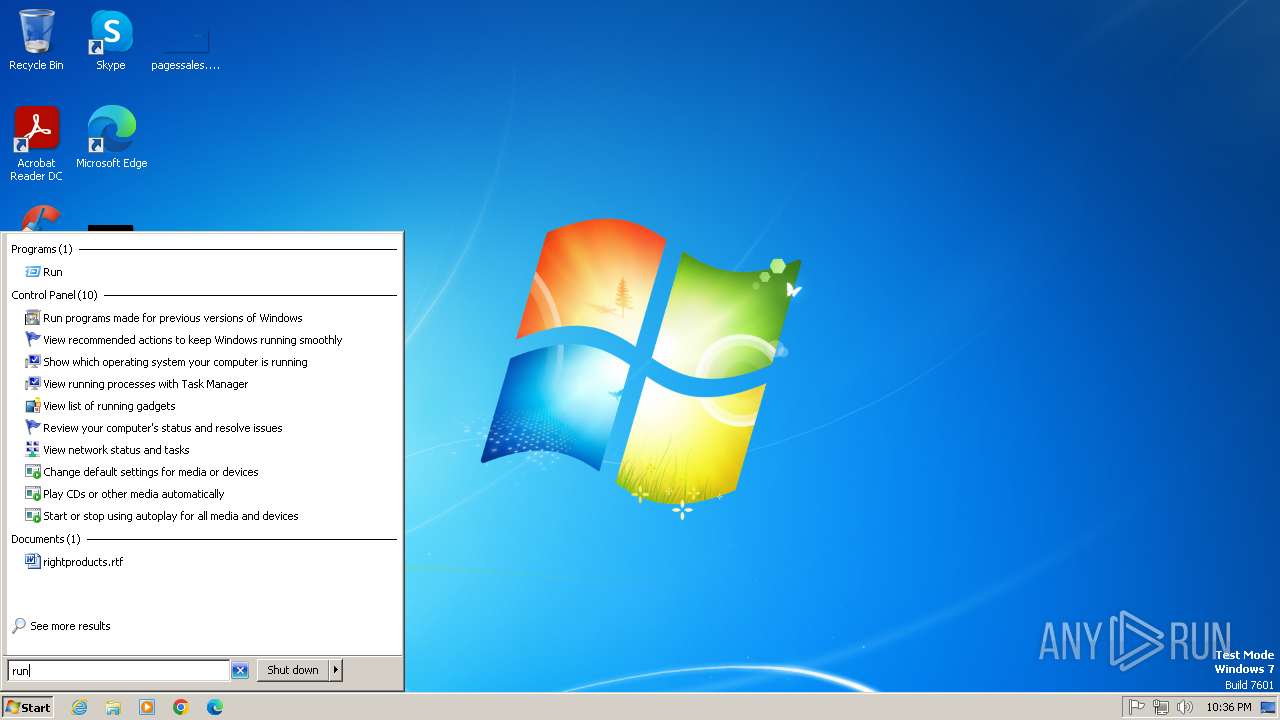This screenshot has width=1280, height=720.
Task: Click the network tray icon
Action: coord(1161,707)
